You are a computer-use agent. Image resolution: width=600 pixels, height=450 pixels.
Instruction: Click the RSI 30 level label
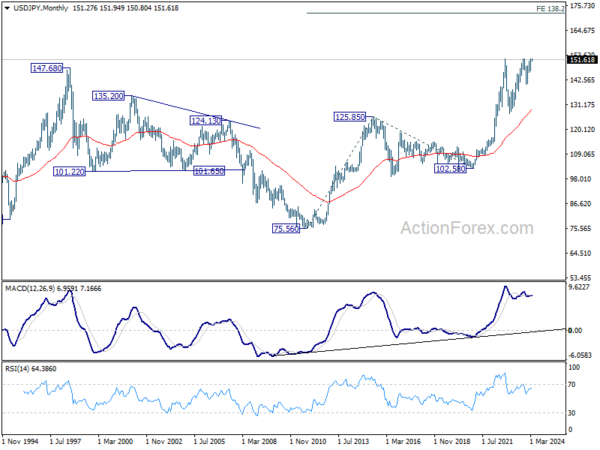click(x=572, y=413)
